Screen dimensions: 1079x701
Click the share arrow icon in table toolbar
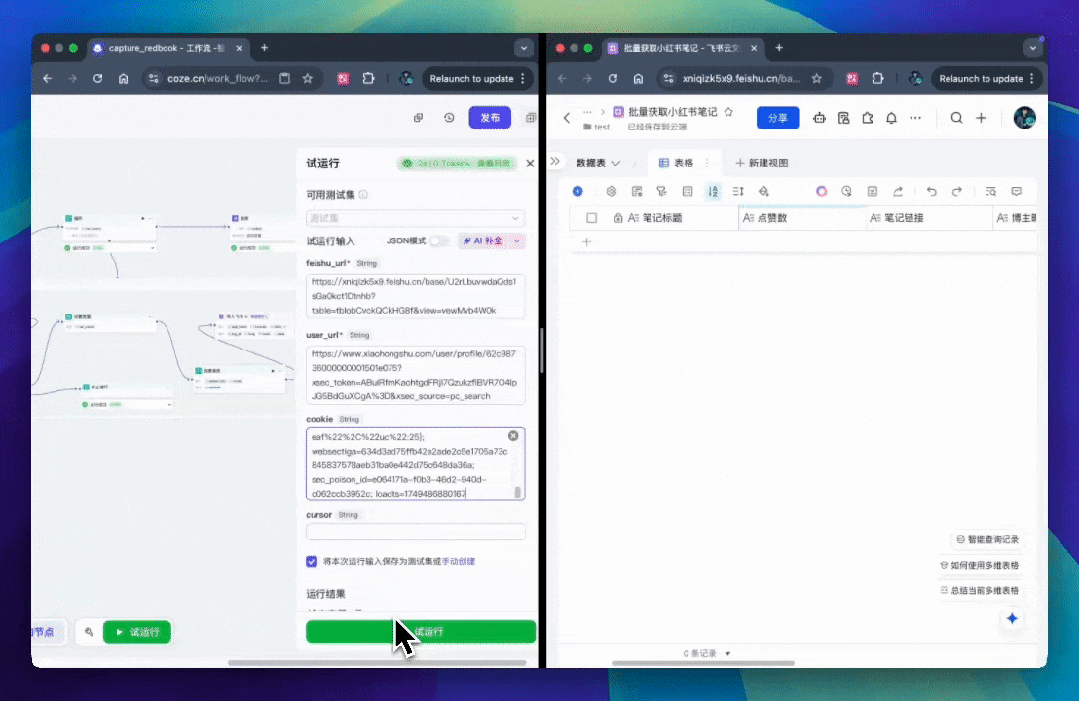coord(898,191)
